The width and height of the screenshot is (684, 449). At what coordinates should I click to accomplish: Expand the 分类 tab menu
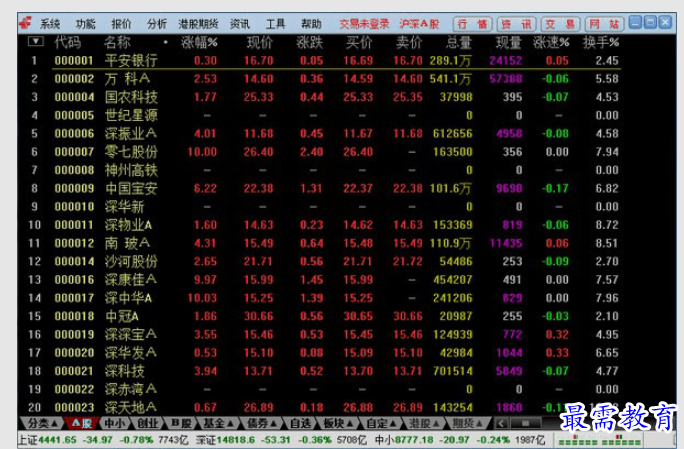pos(42,423)
